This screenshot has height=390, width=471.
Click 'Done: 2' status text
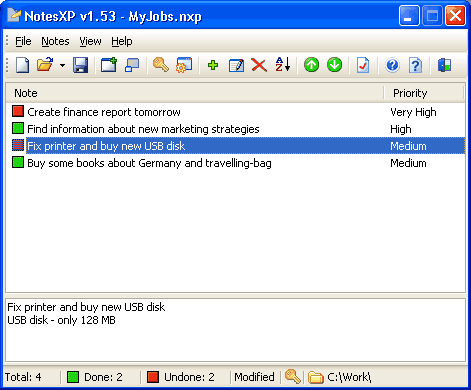tap(103, 377)
